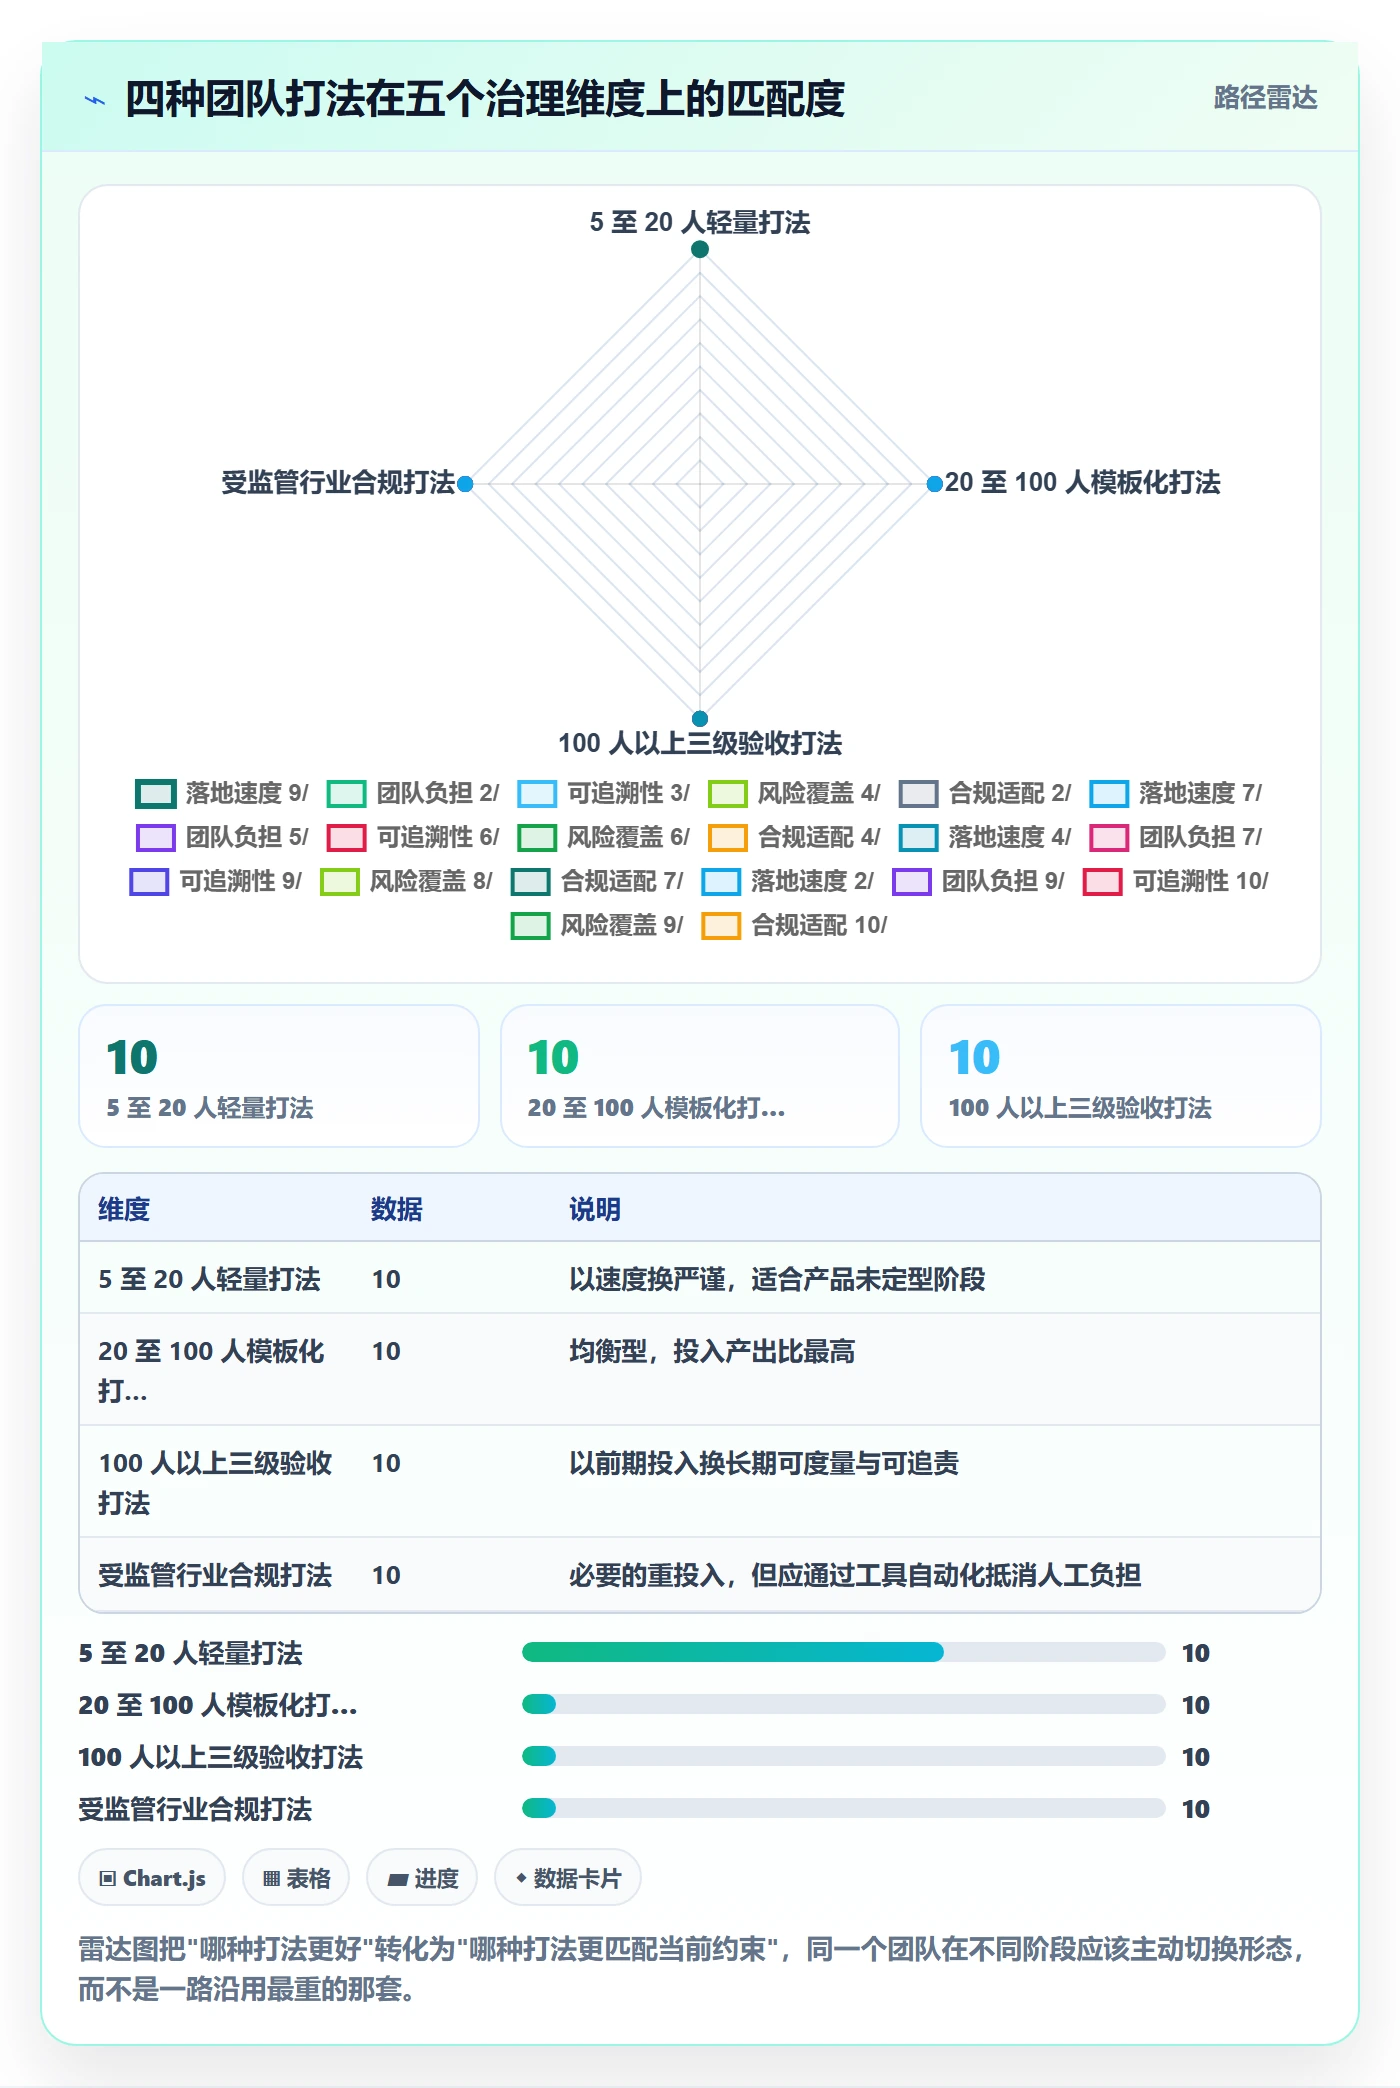The image size is (1400, 2088).
Task: Click the 维度 table column header
Action: [x=124, y=1209]
